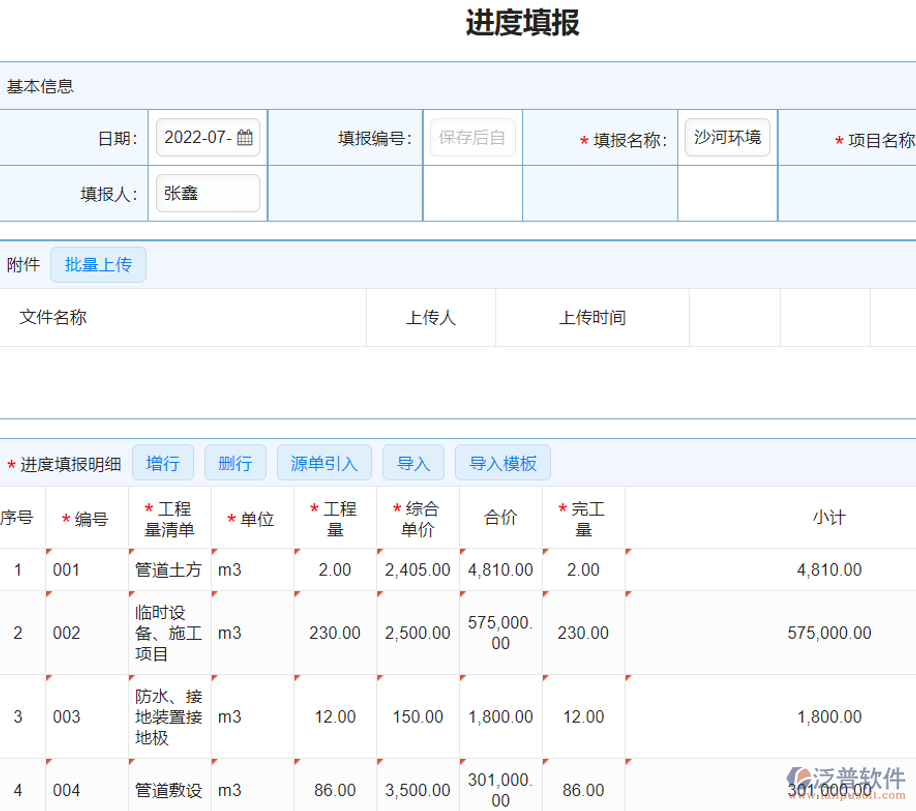This screenshot has height=811, width=916.
Task: Click 增行 to add a table row
Action: tap(163, 462)
